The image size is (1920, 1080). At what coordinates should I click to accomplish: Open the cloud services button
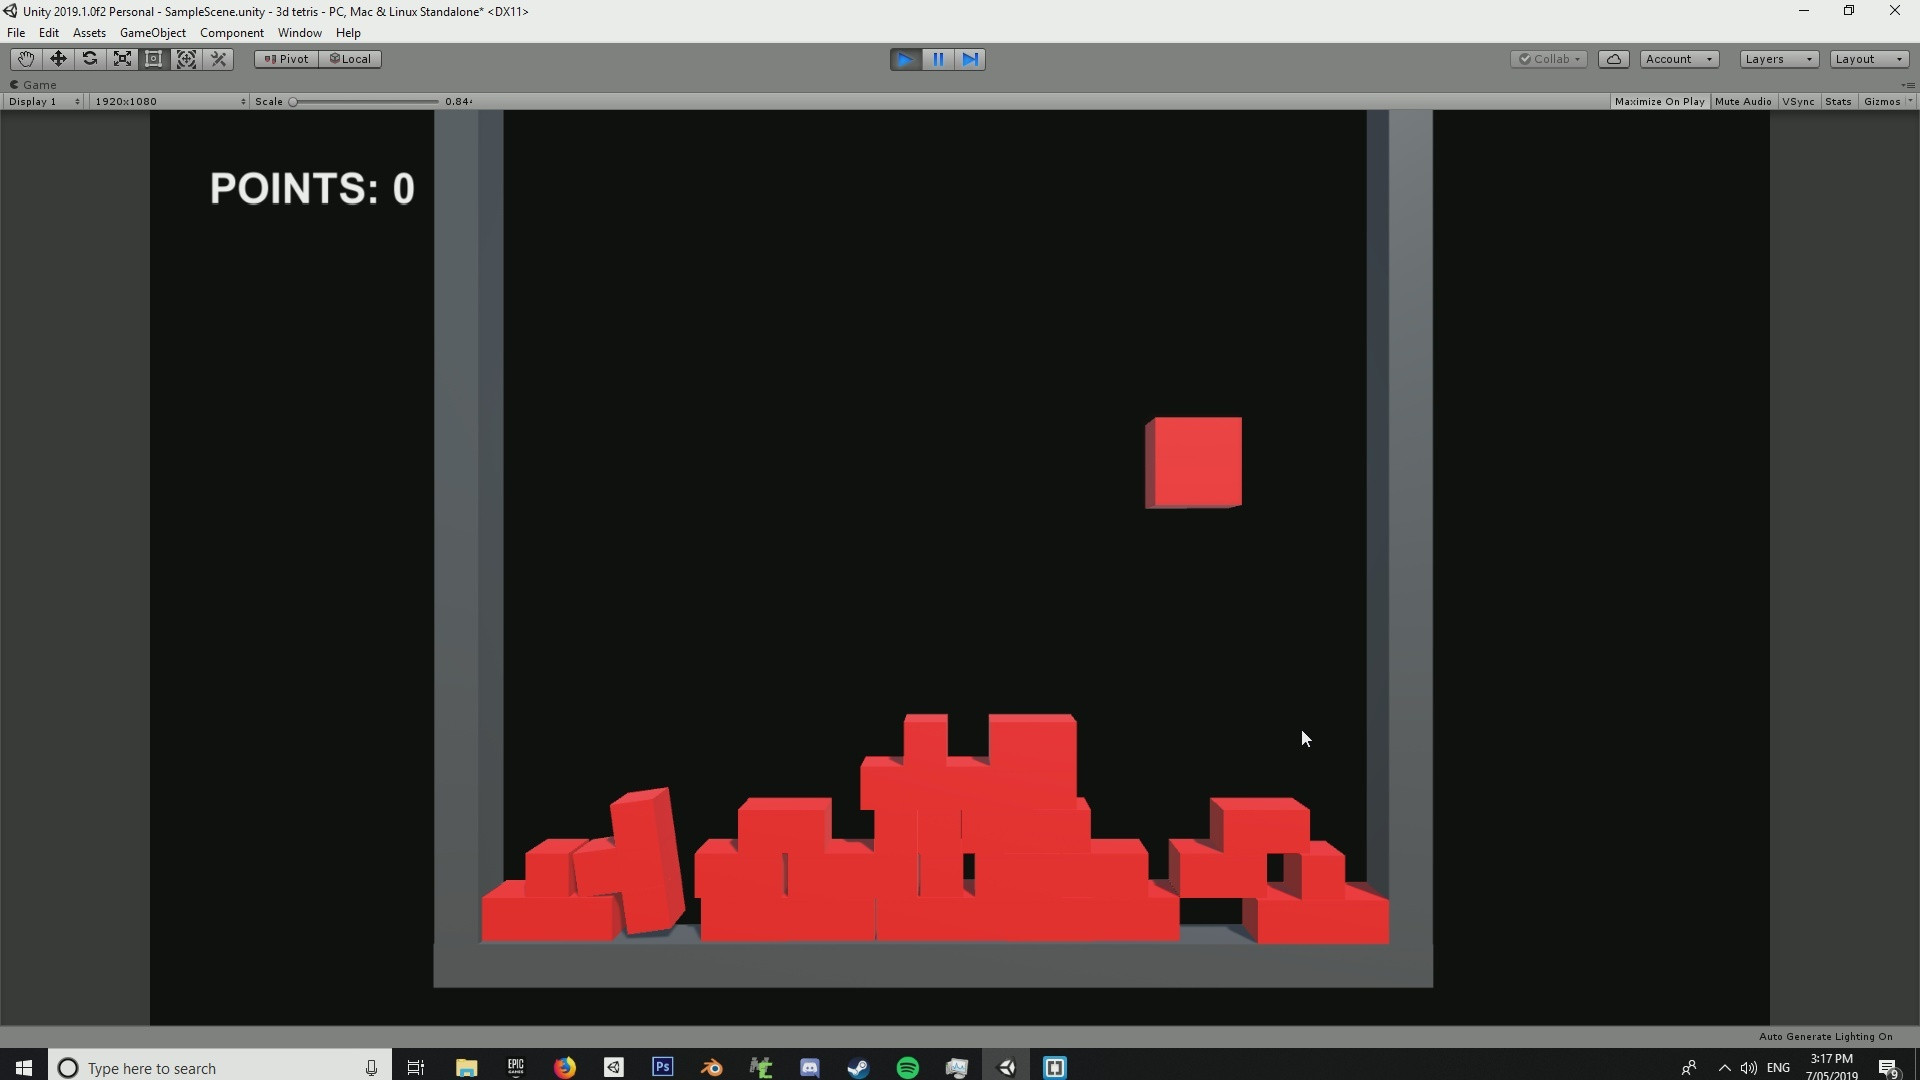tap(1614, 59)
